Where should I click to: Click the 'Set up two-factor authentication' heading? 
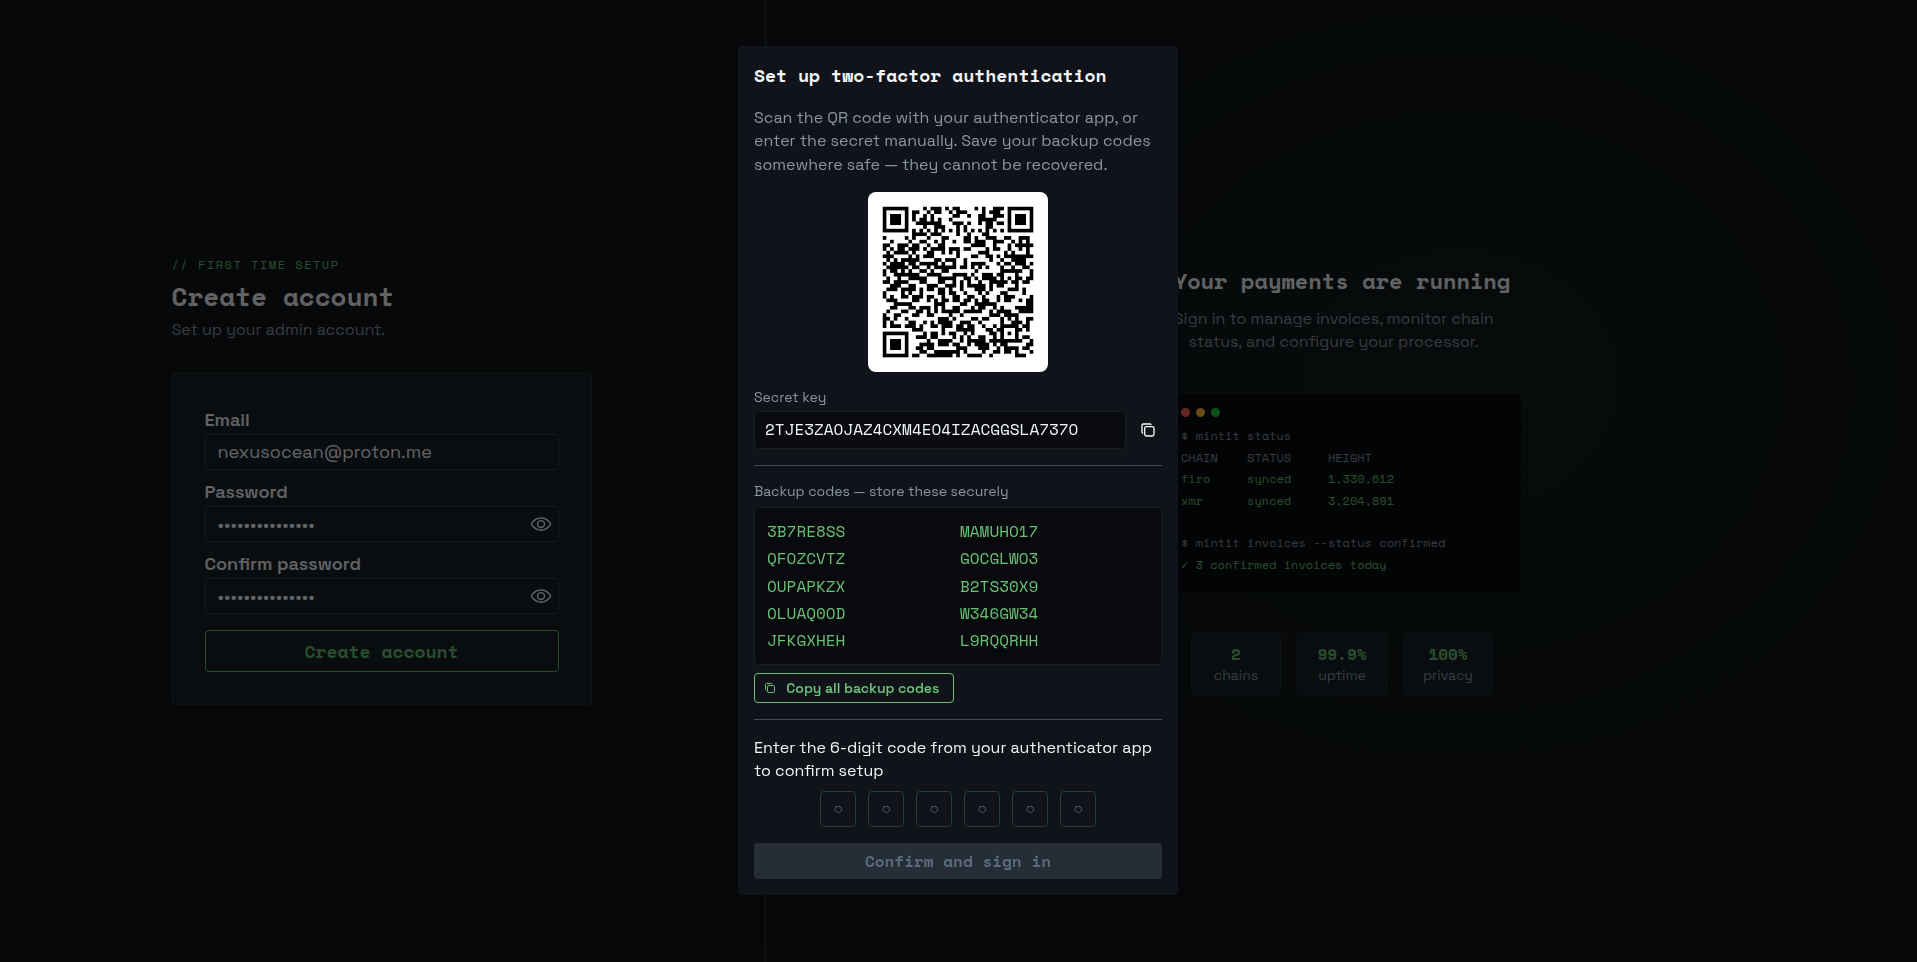pyautogui.click(x=930, y=76)
